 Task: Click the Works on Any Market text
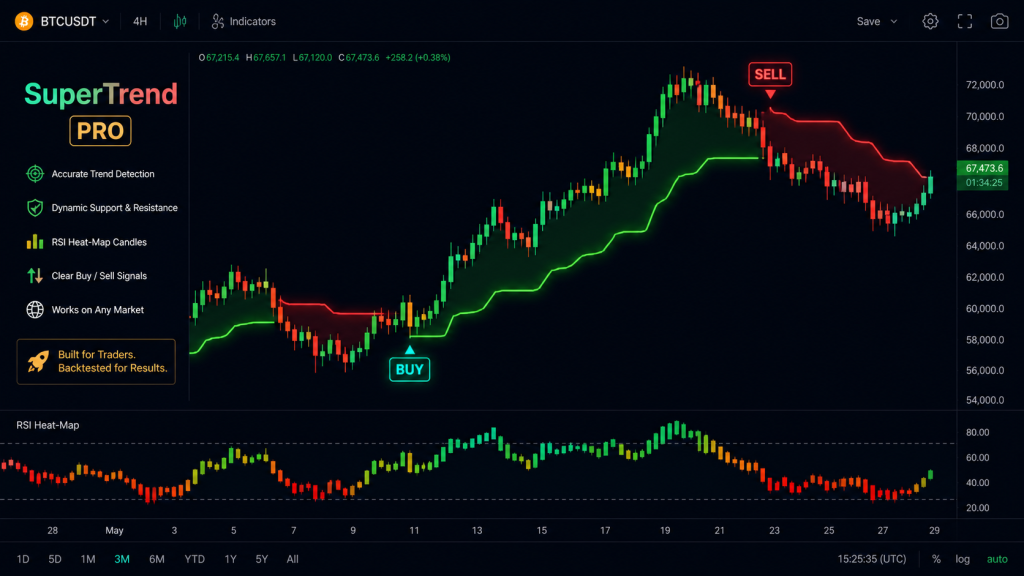pyautogui.click(x=97, y=310)
